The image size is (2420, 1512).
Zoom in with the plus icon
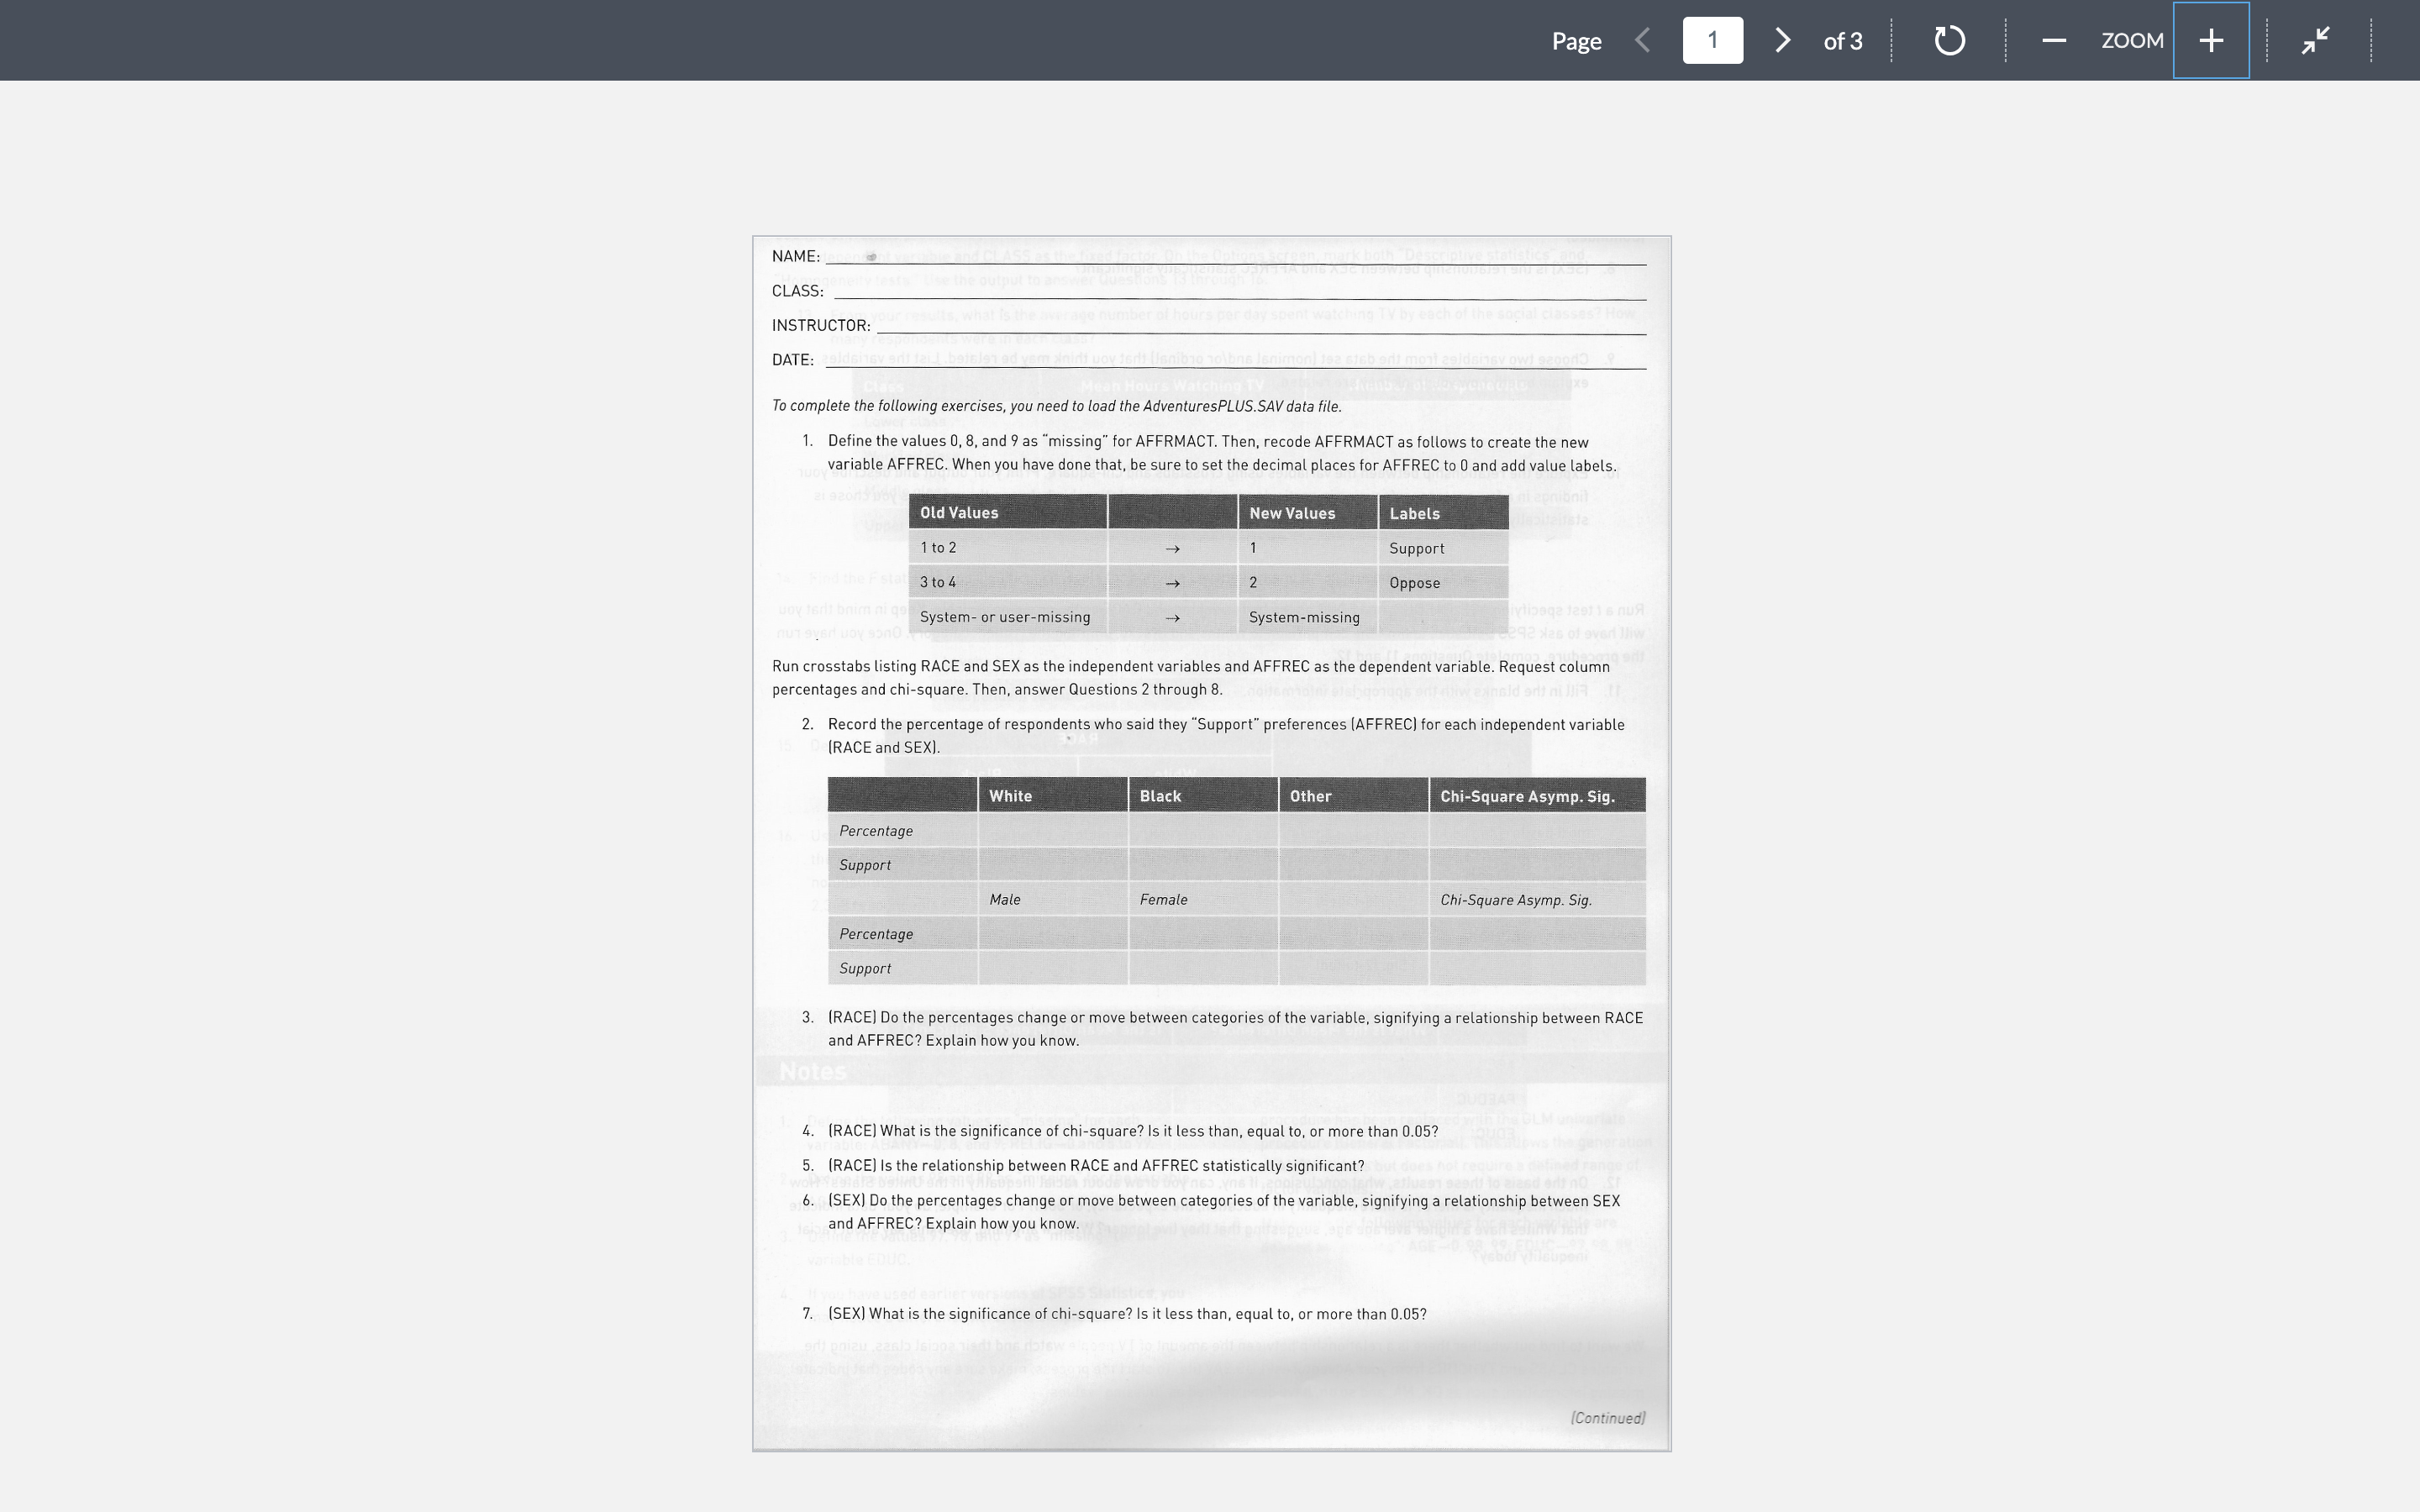[x=2211, y=41]
